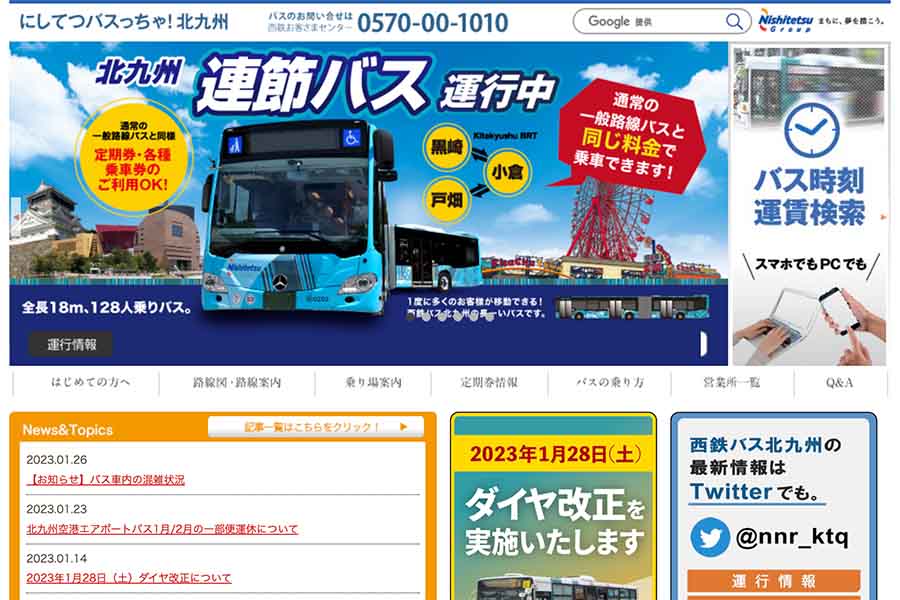
Task: Open the 北九州空港エアポートバス suspension link
Action: [162, 529]
